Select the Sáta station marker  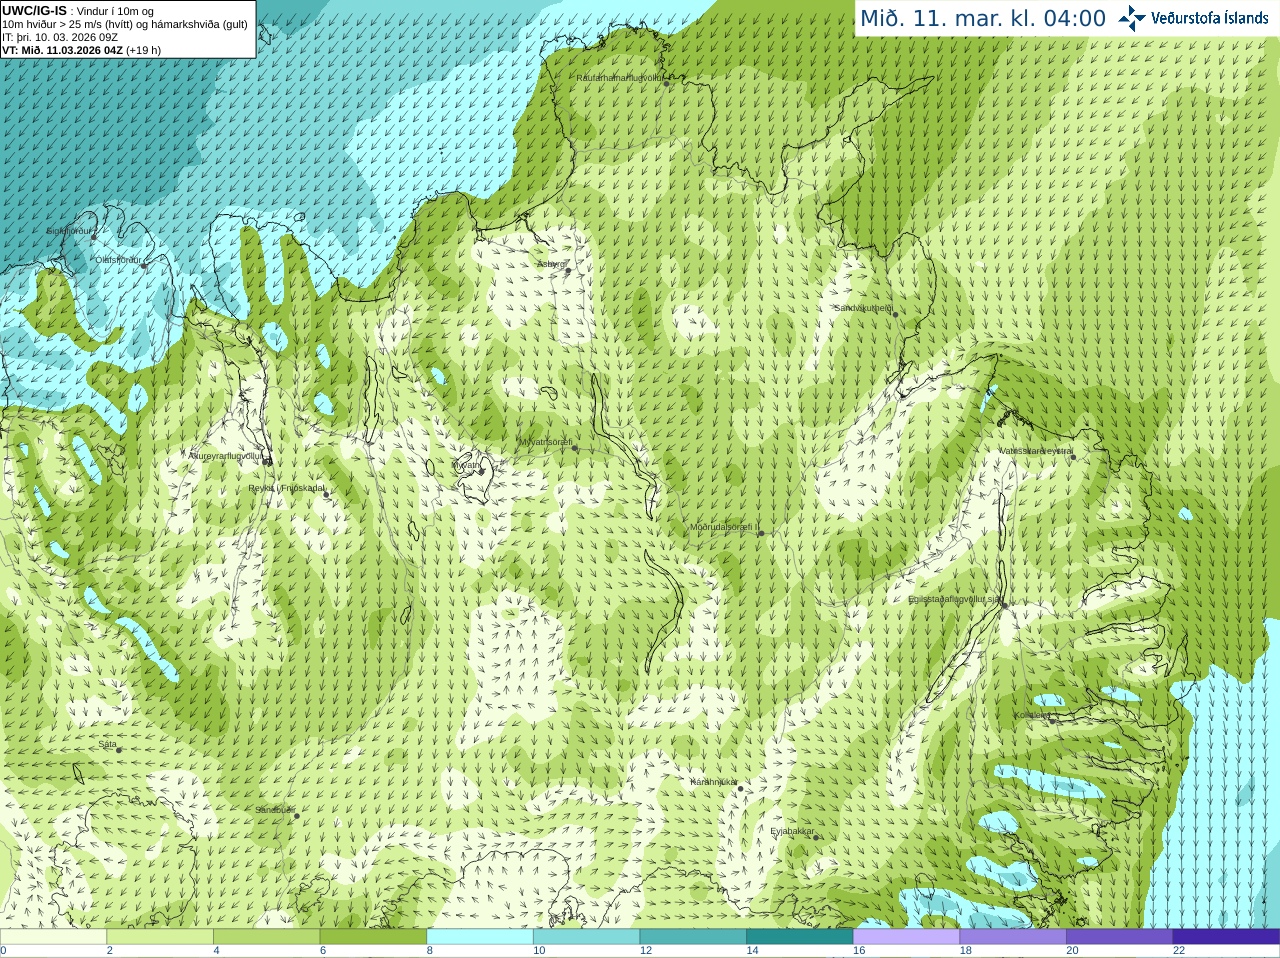tap(119, 749)
